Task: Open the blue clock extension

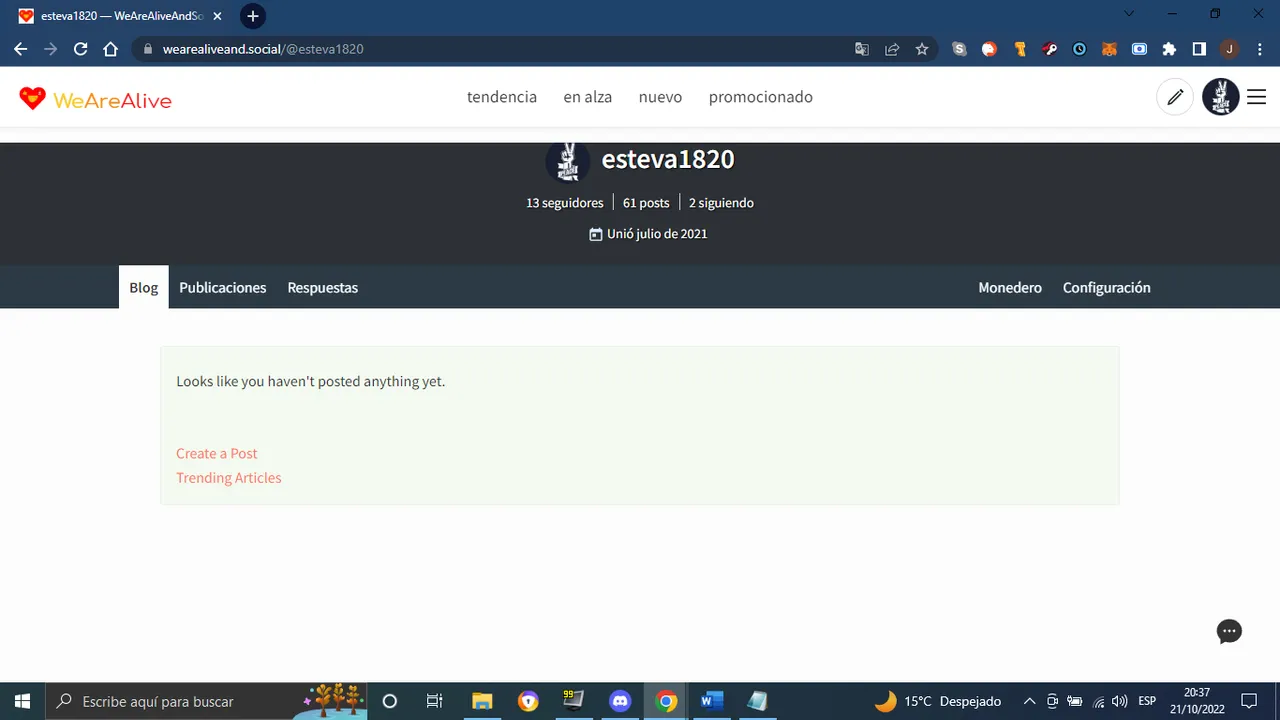Action: pyautogui.click(x=1080, y=49)
